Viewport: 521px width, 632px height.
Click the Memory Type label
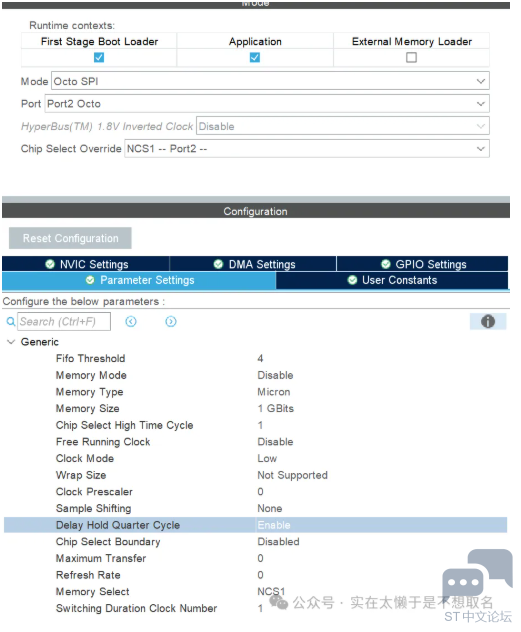click(89, 392)
